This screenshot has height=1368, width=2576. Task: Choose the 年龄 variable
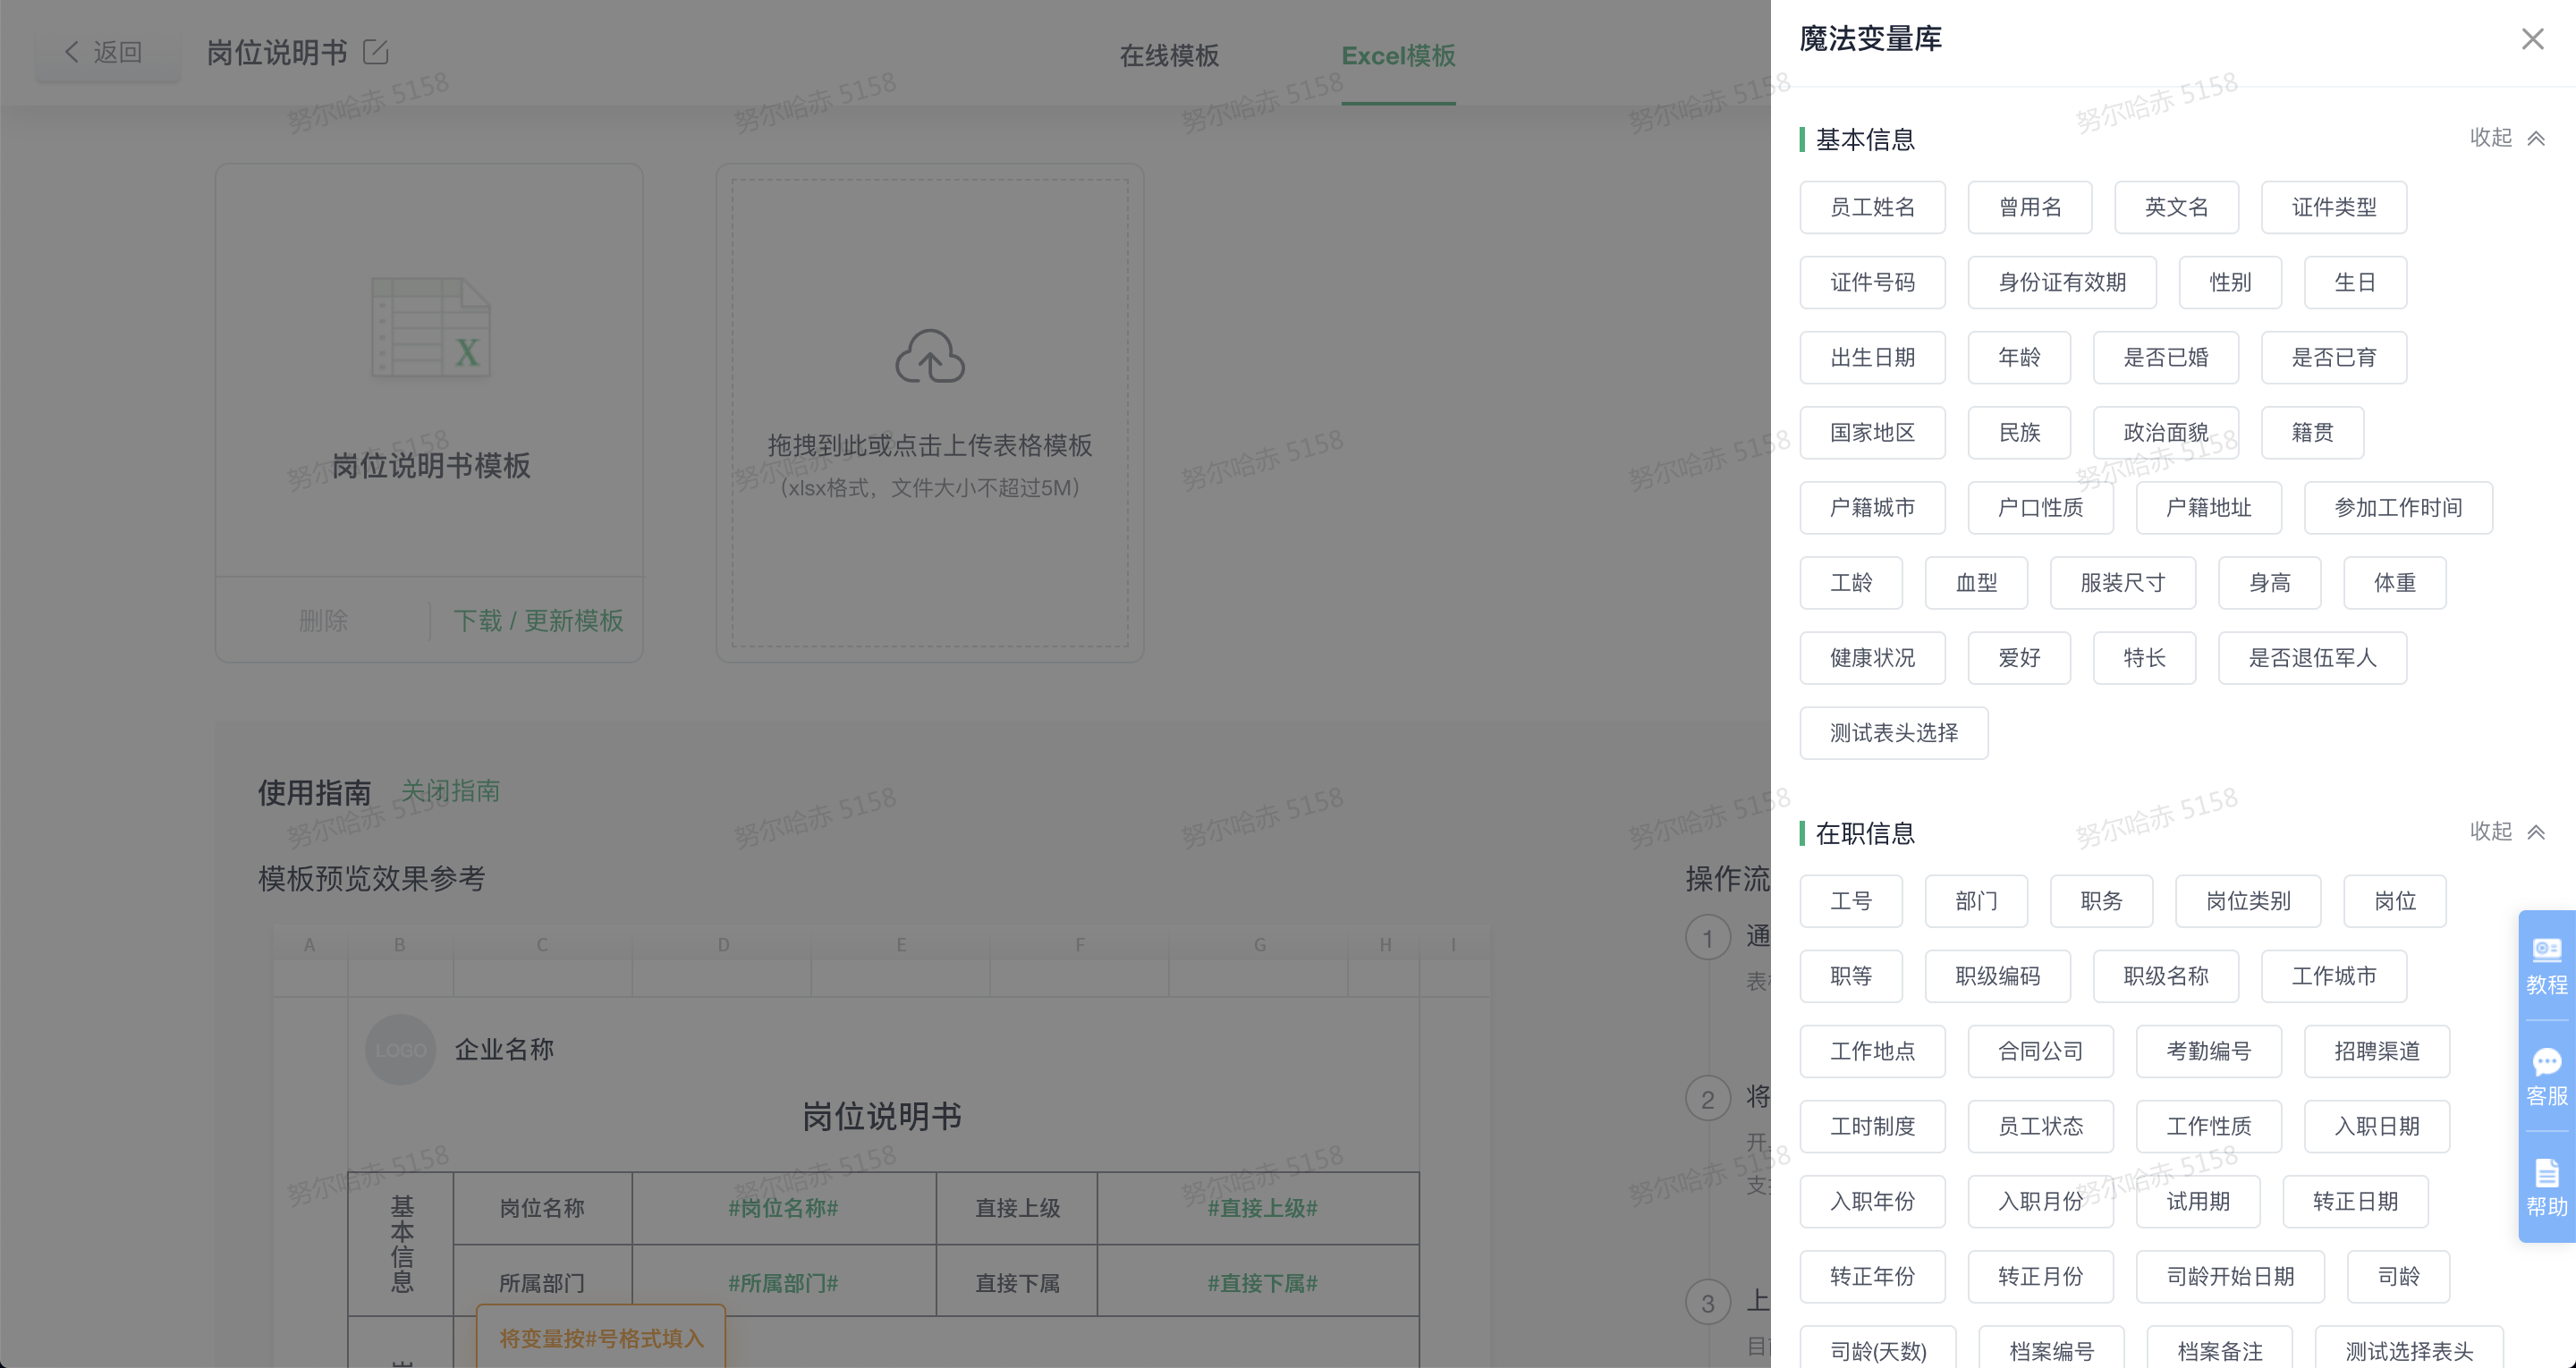point(2019,357)
